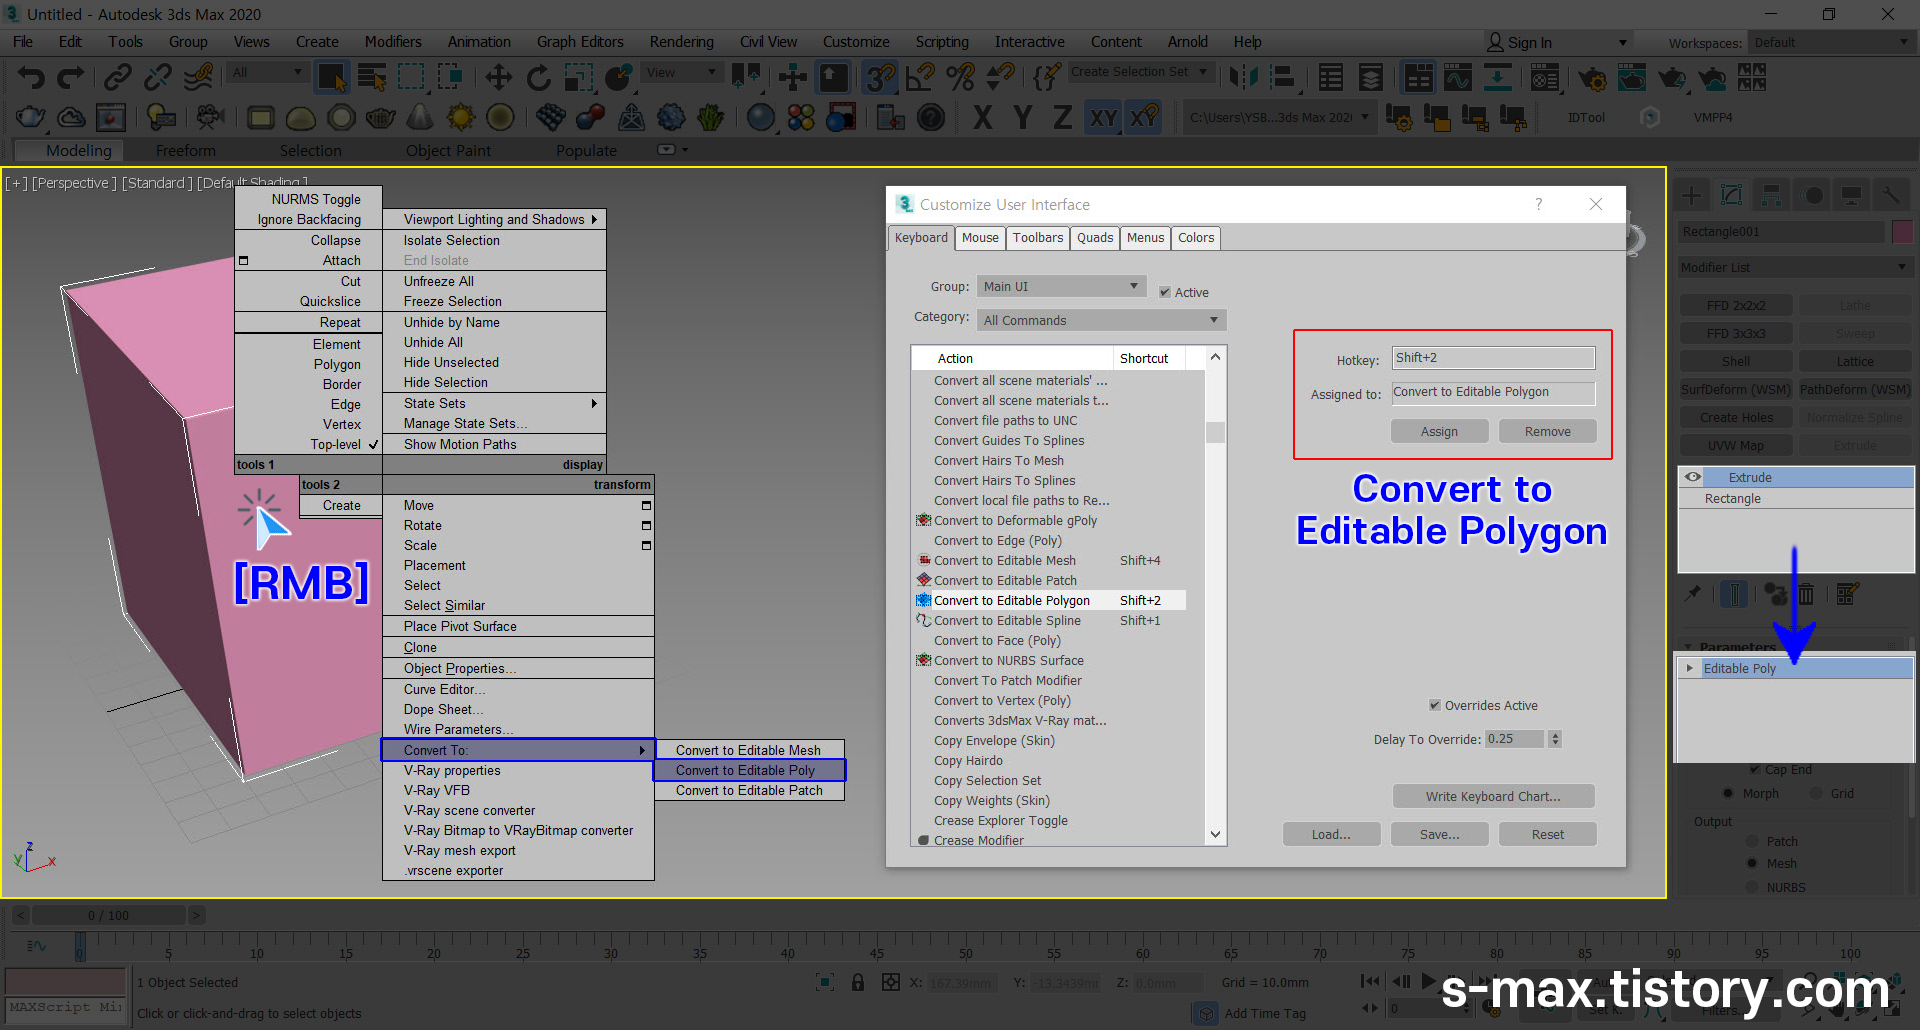This screenshot has height=1030, width=1920.
Task: Open Rendered Frame Window icon
Action: [1632, 77]
